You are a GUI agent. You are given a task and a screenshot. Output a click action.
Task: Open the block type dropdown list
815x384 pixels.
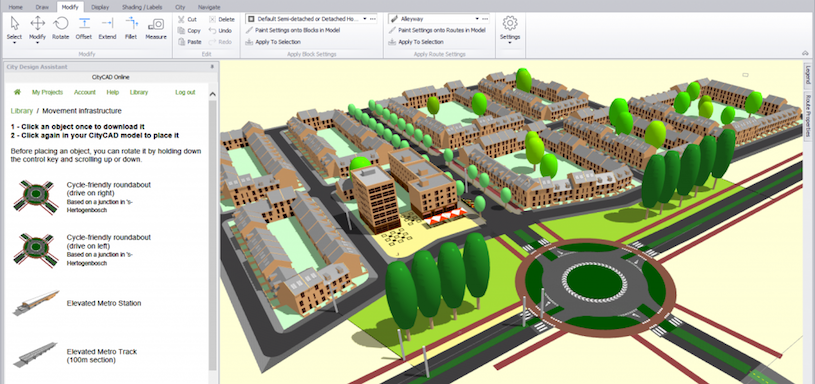point(365,19)
